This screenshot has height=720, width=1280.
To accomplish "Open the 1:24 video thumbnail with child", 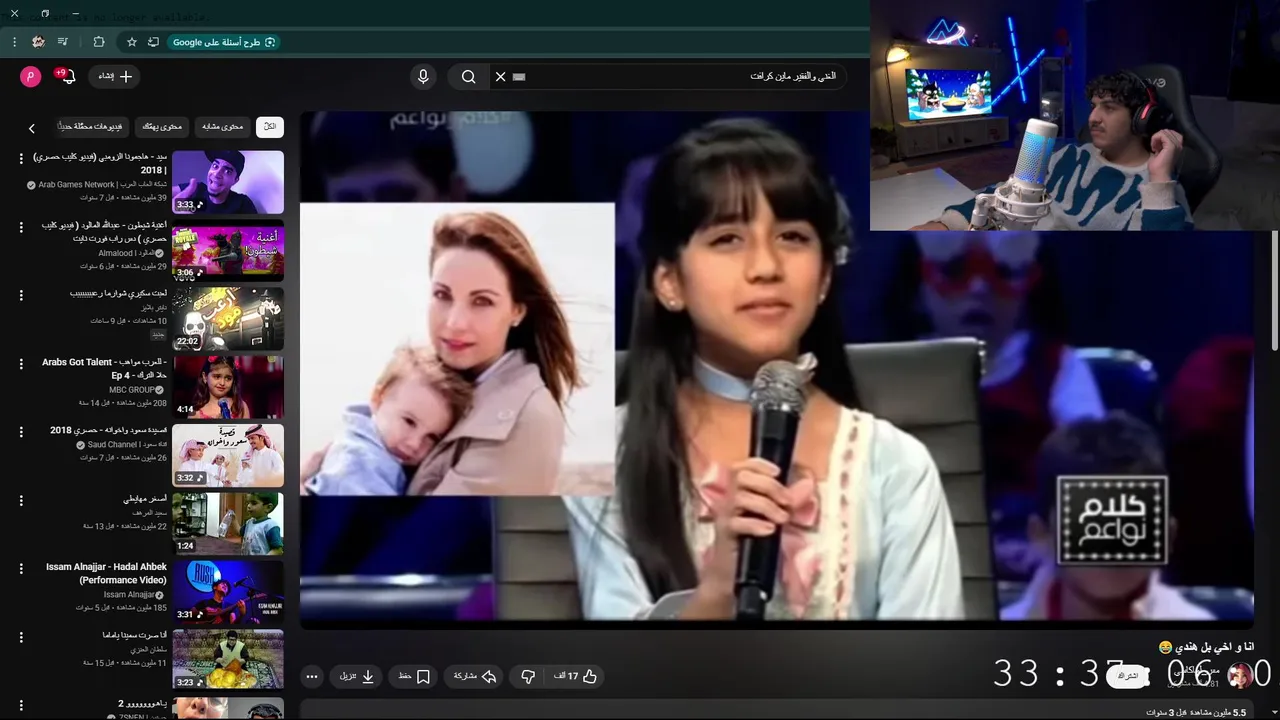I will 228,523.
